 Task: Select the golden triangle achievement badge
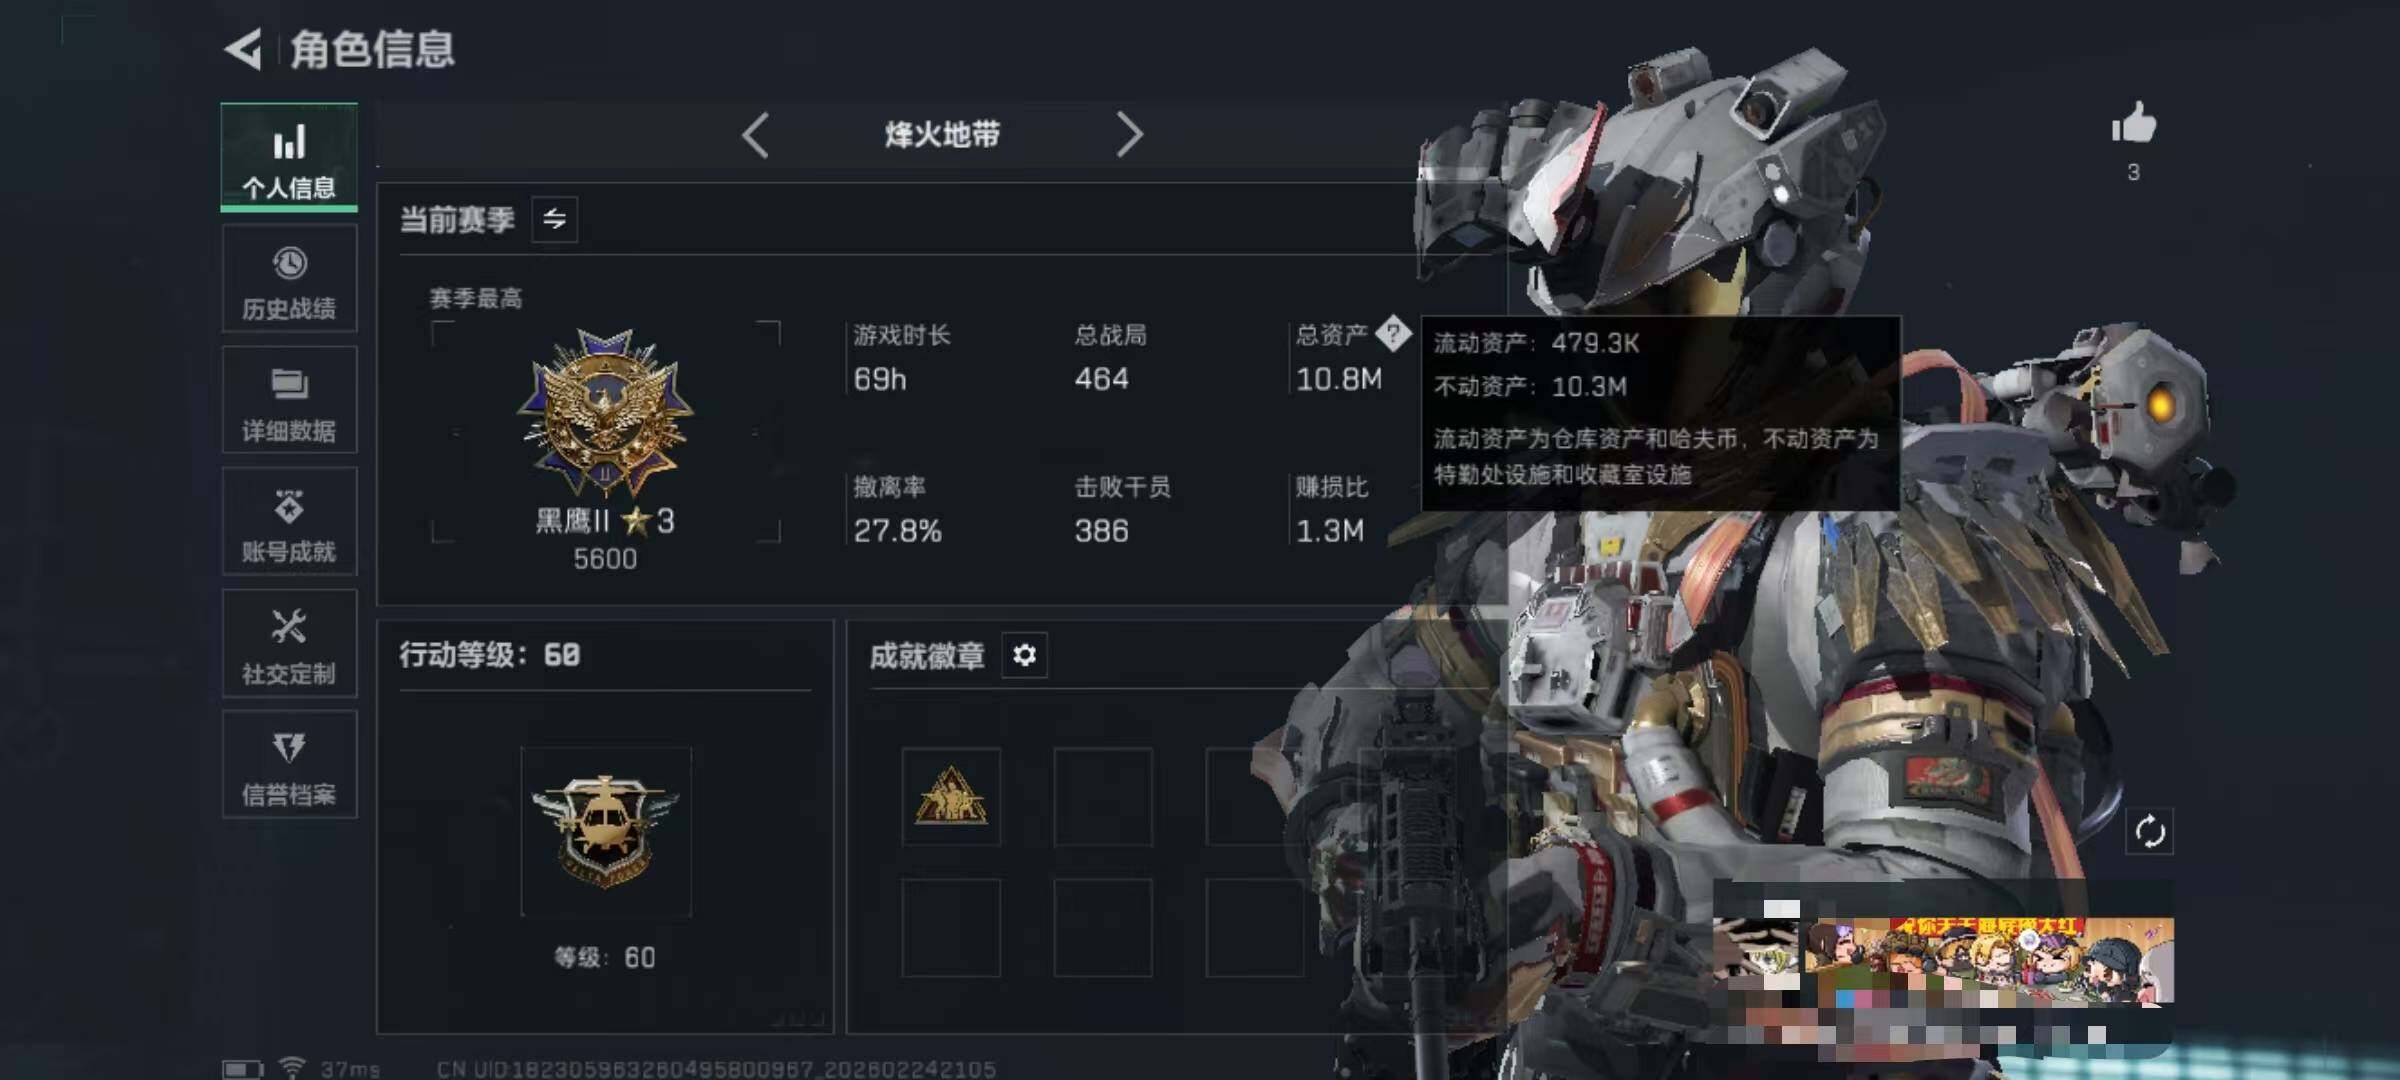coord(951,797)
